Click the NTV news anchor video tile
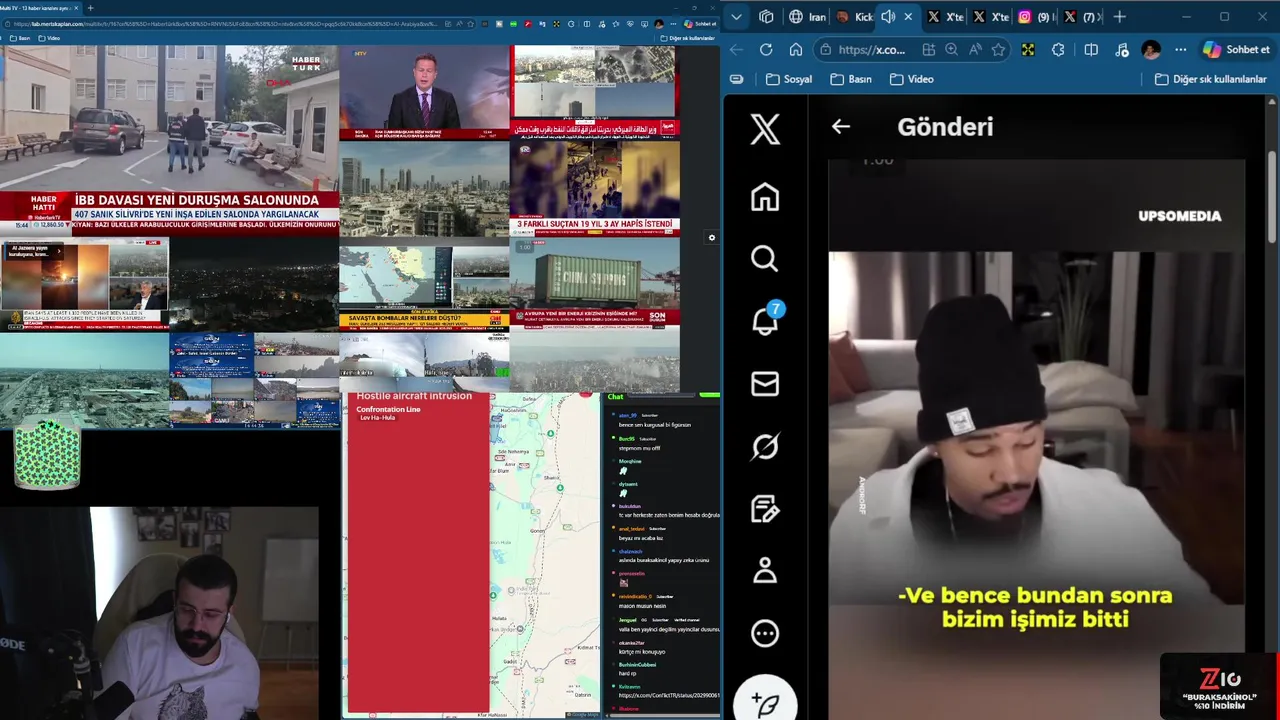 point(424,92)
